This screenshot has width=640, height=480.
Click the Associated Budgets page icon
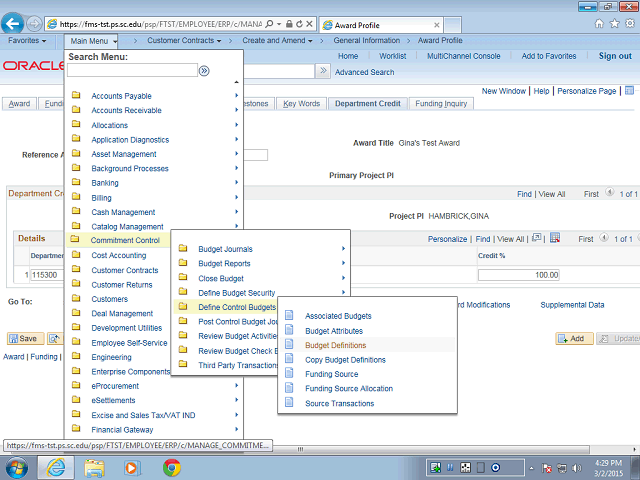(290, 316)
